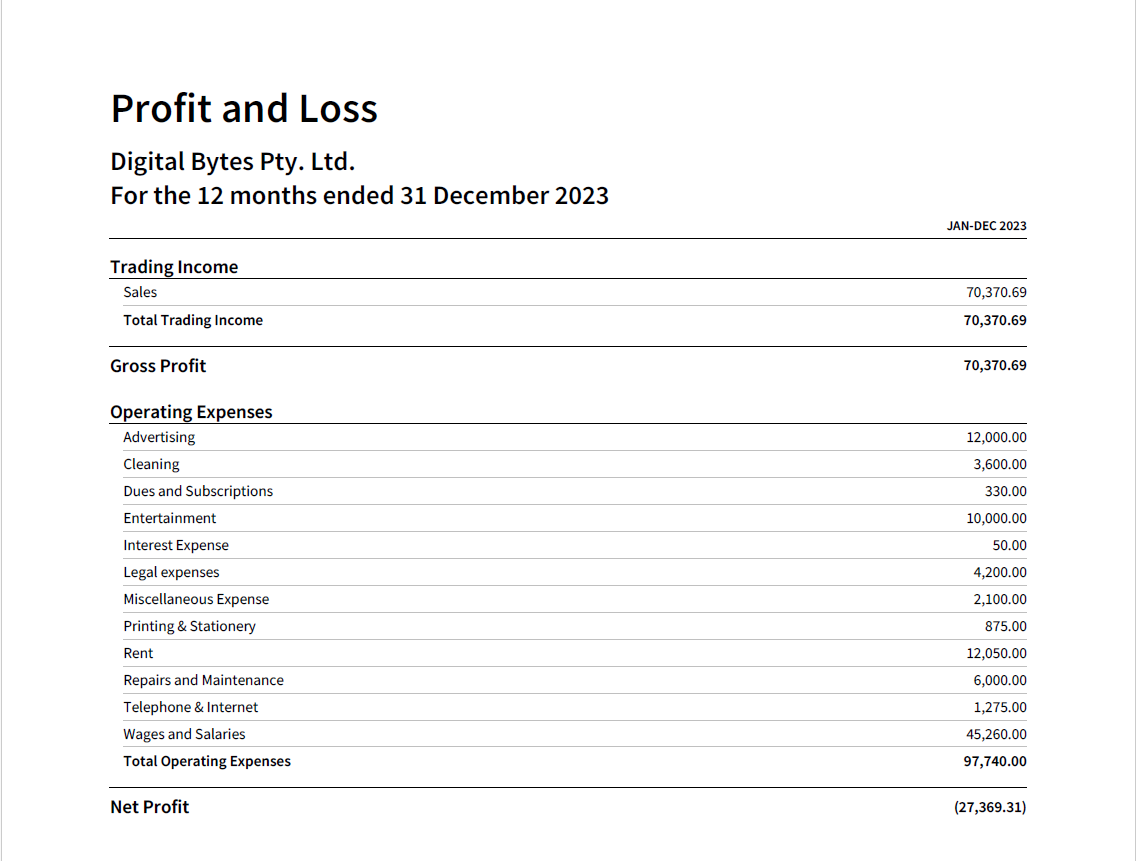Click the Cleaning amount 3,600.00
This screenshot has height=861, width=1136.
[1000, 464]
